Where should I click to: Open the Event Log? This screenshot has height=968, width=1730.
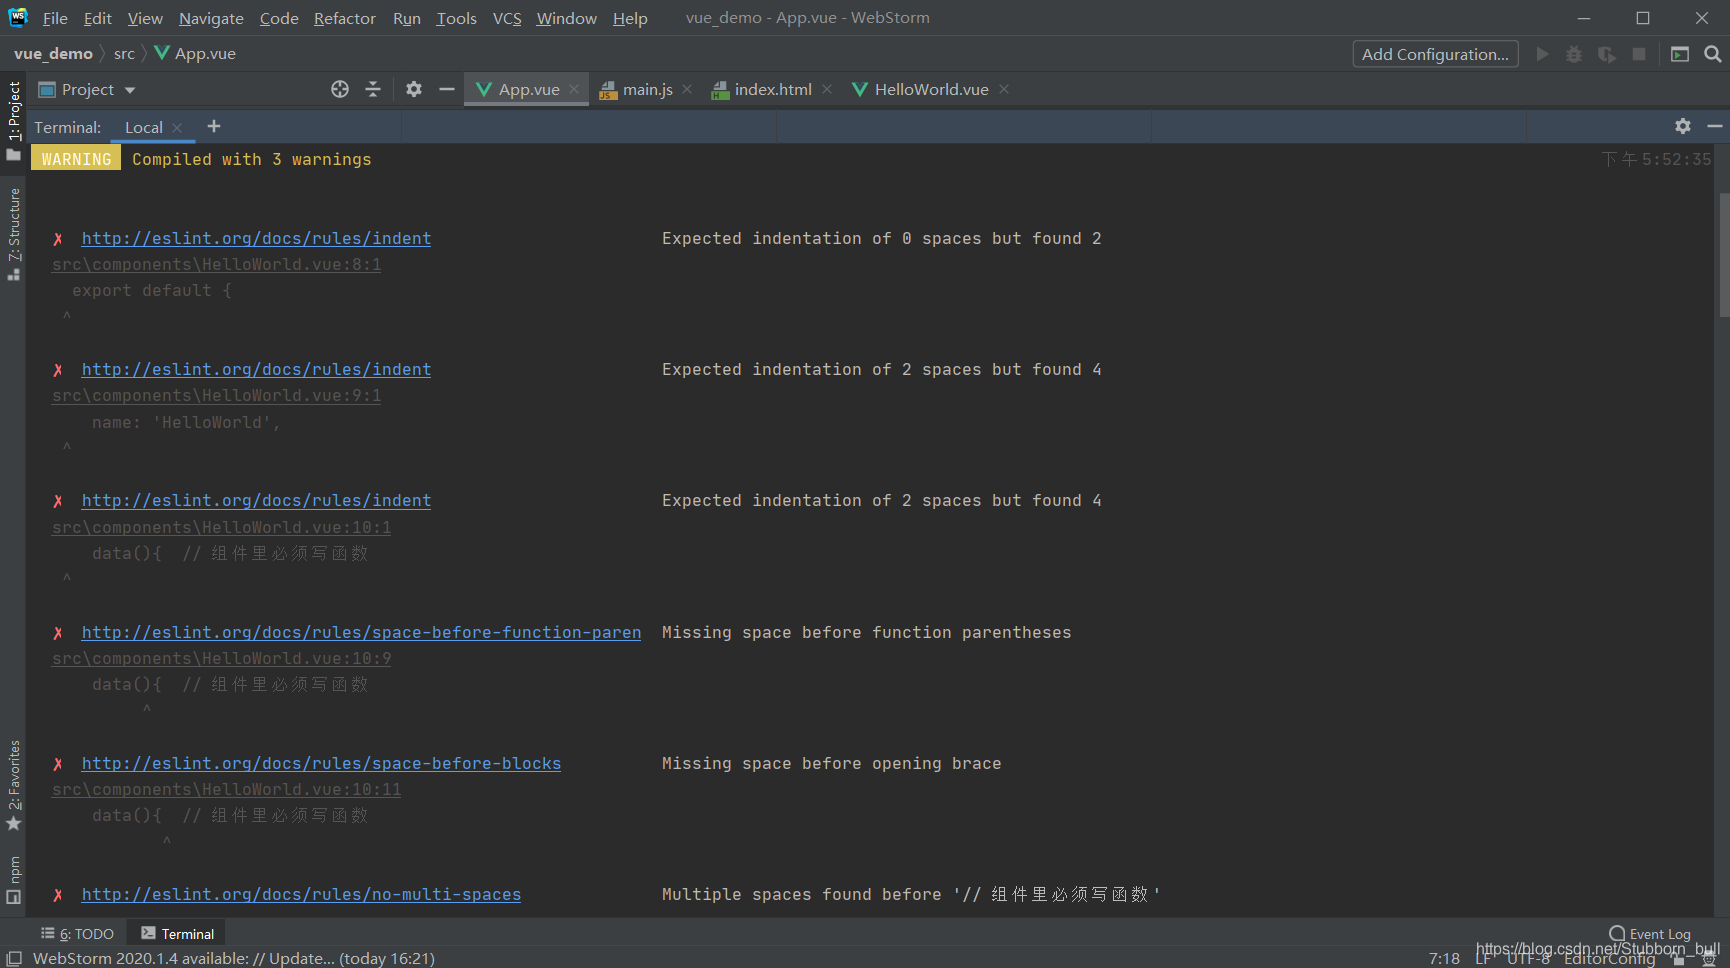[1650, 934]
